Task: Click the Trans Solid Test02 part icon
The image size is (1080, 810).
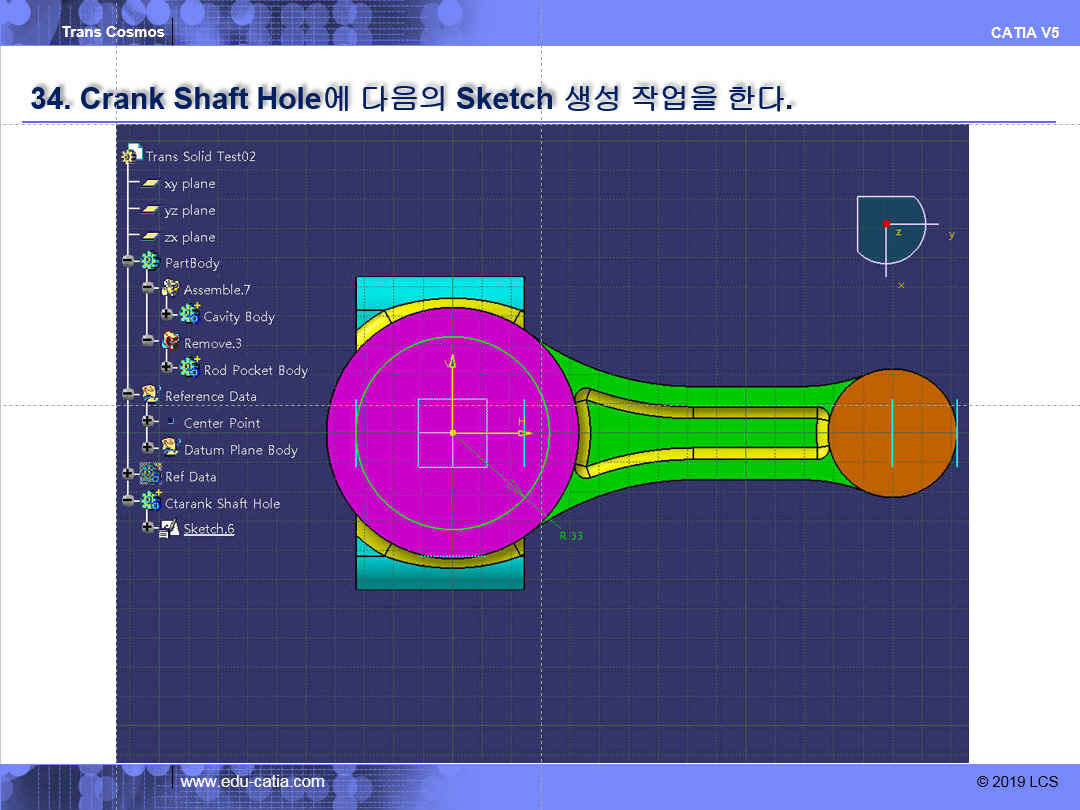Action: [132, 156]
